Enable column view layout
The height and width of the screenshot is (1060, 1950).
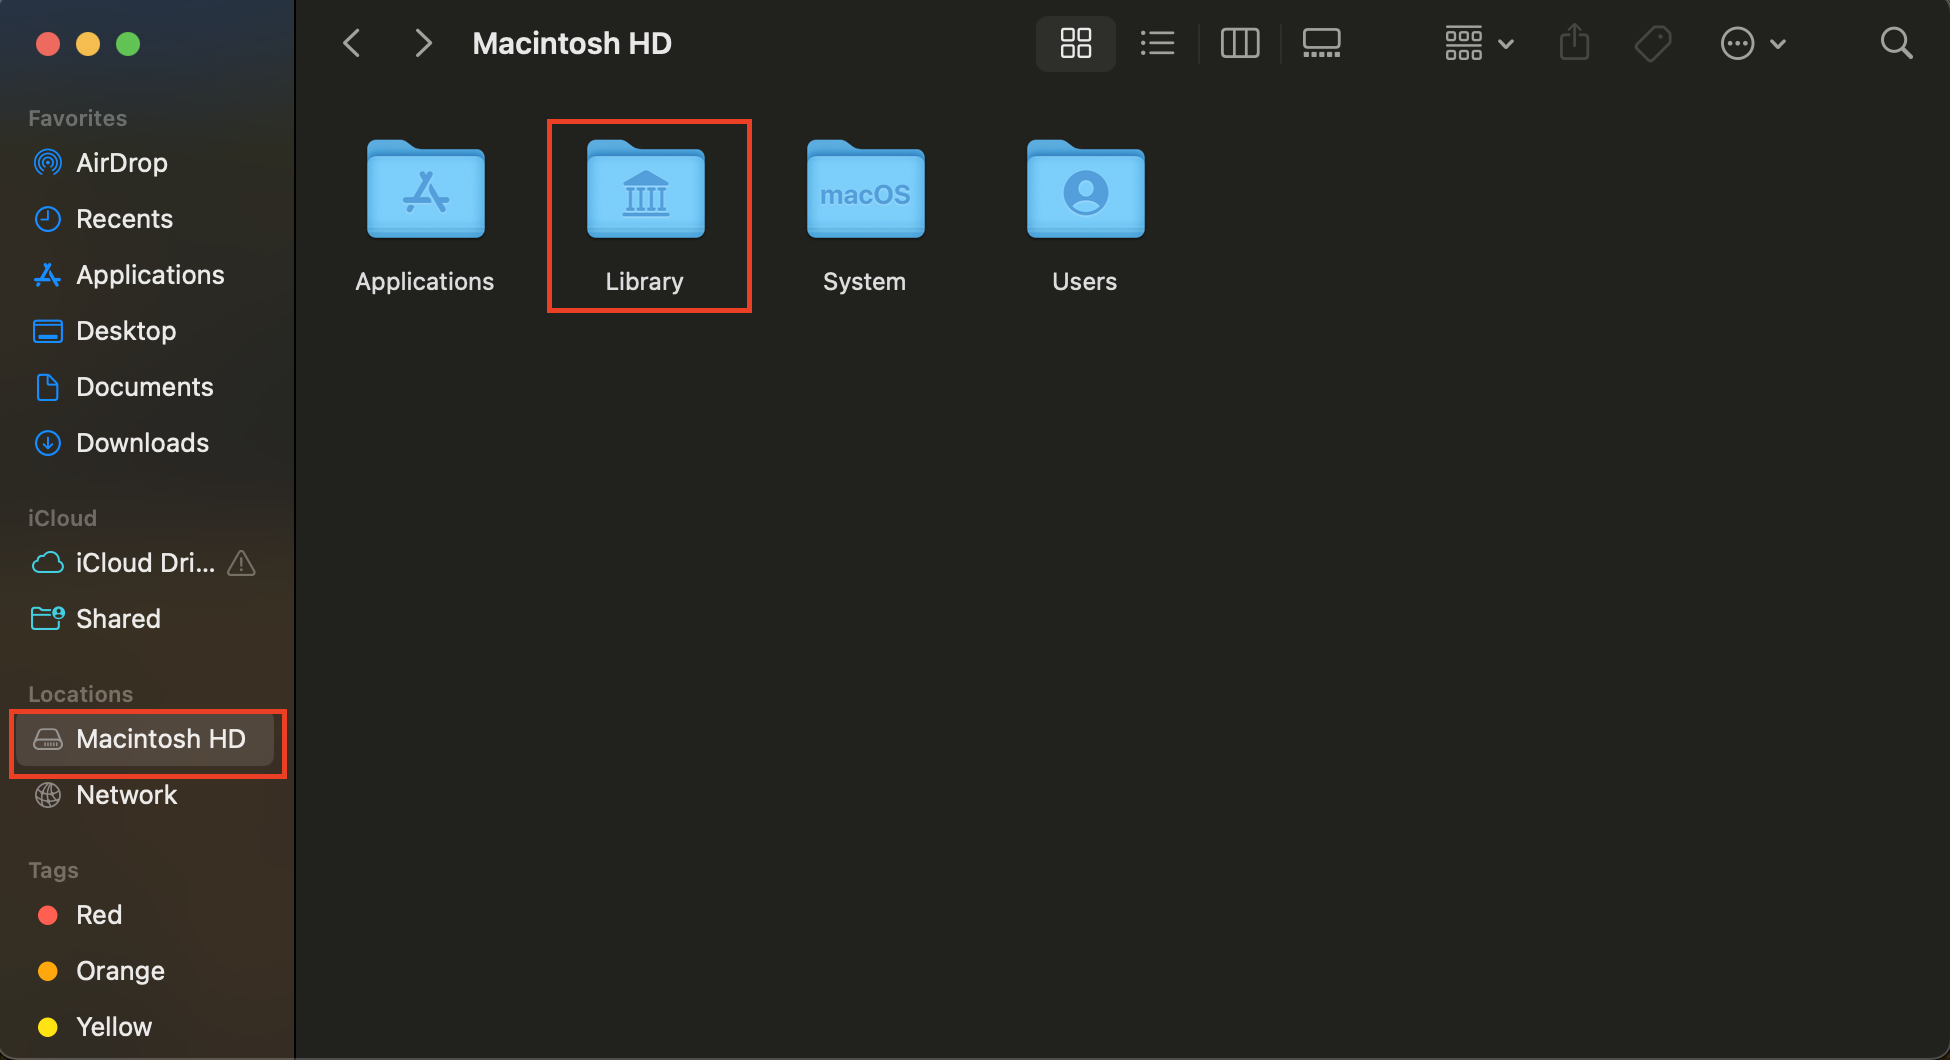[1239, 43]
